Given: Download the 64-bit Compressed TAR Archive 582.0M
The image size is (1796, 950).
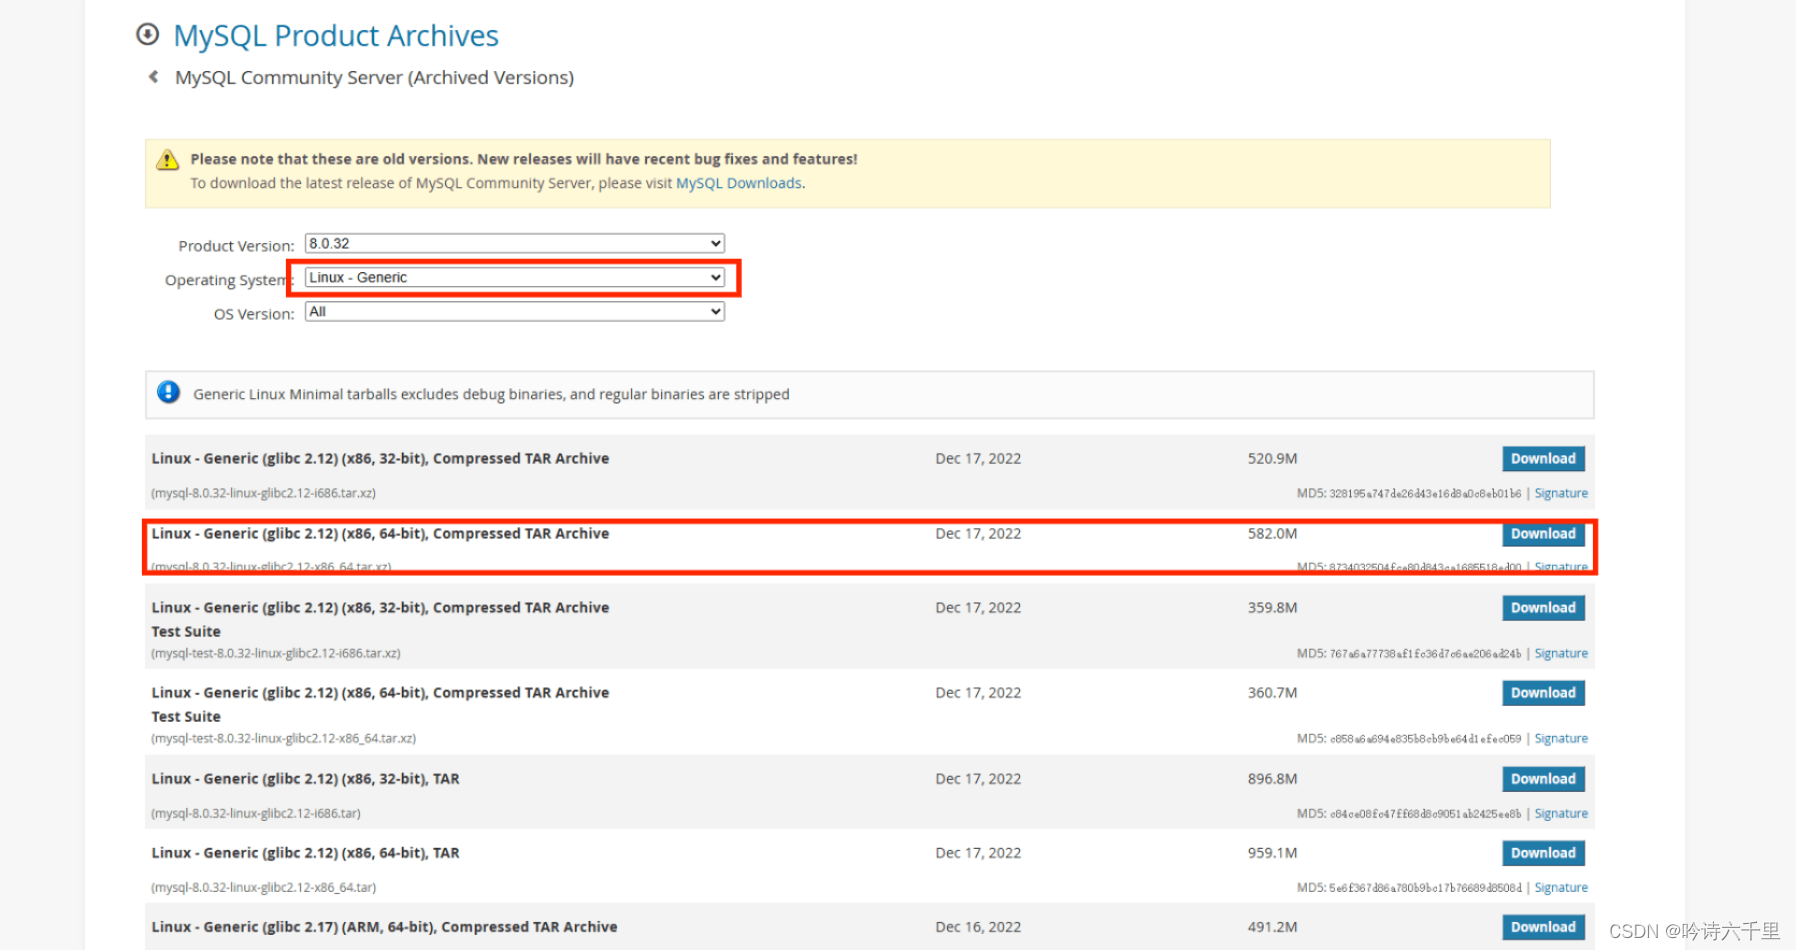Looking at the screenshot, I should click(1543, 534).
